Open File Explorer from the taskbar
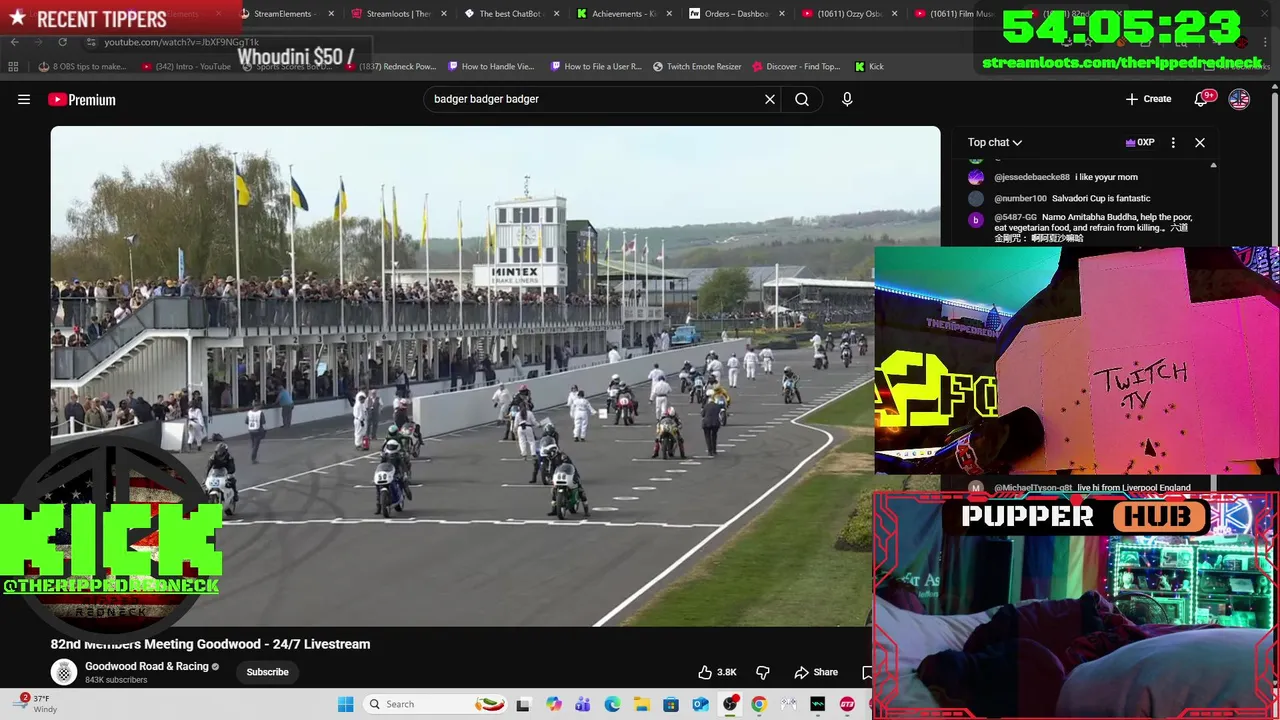The image size is (1280, 720). [641, 704]
